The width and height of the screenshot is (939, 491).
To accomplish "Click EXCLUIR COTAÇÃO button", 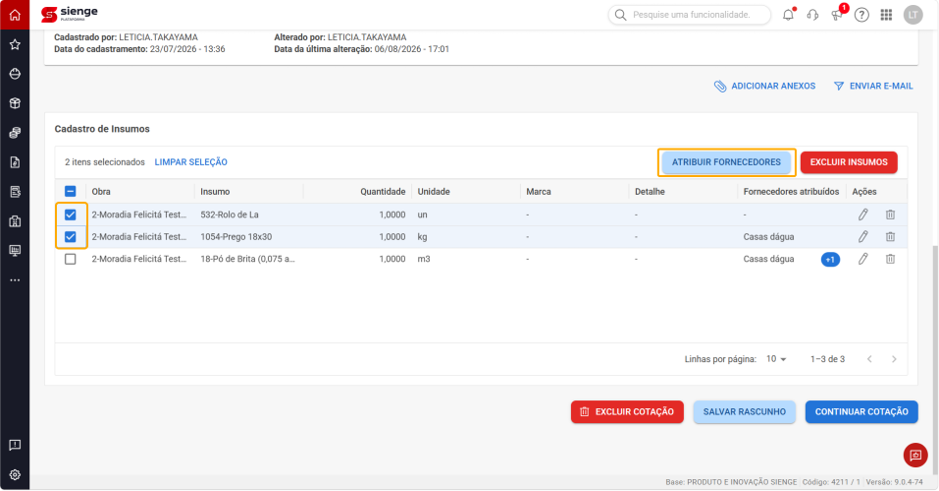I will point(627,412).
